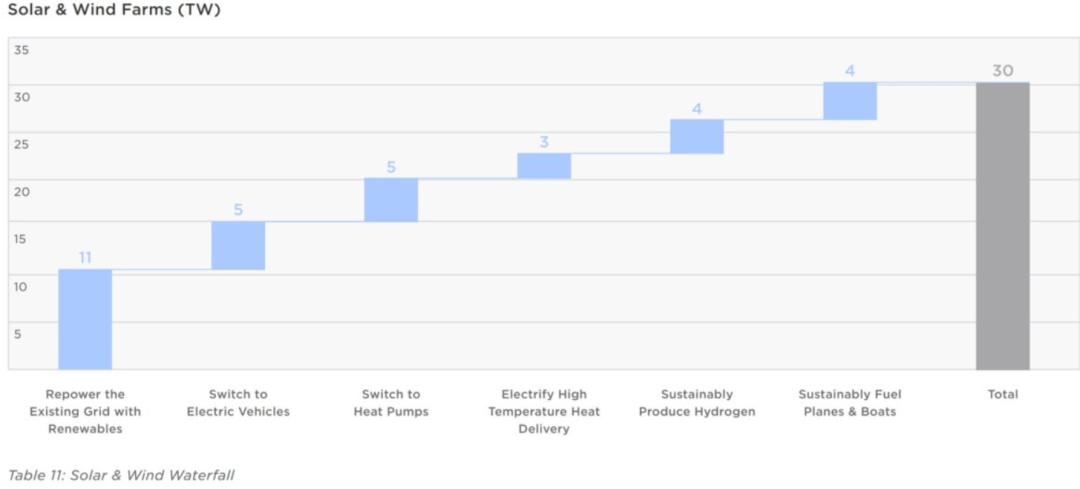This screenshot has width=1080, height=489.
Task: Click the gray Total bar
Action: click(1002, 225)
